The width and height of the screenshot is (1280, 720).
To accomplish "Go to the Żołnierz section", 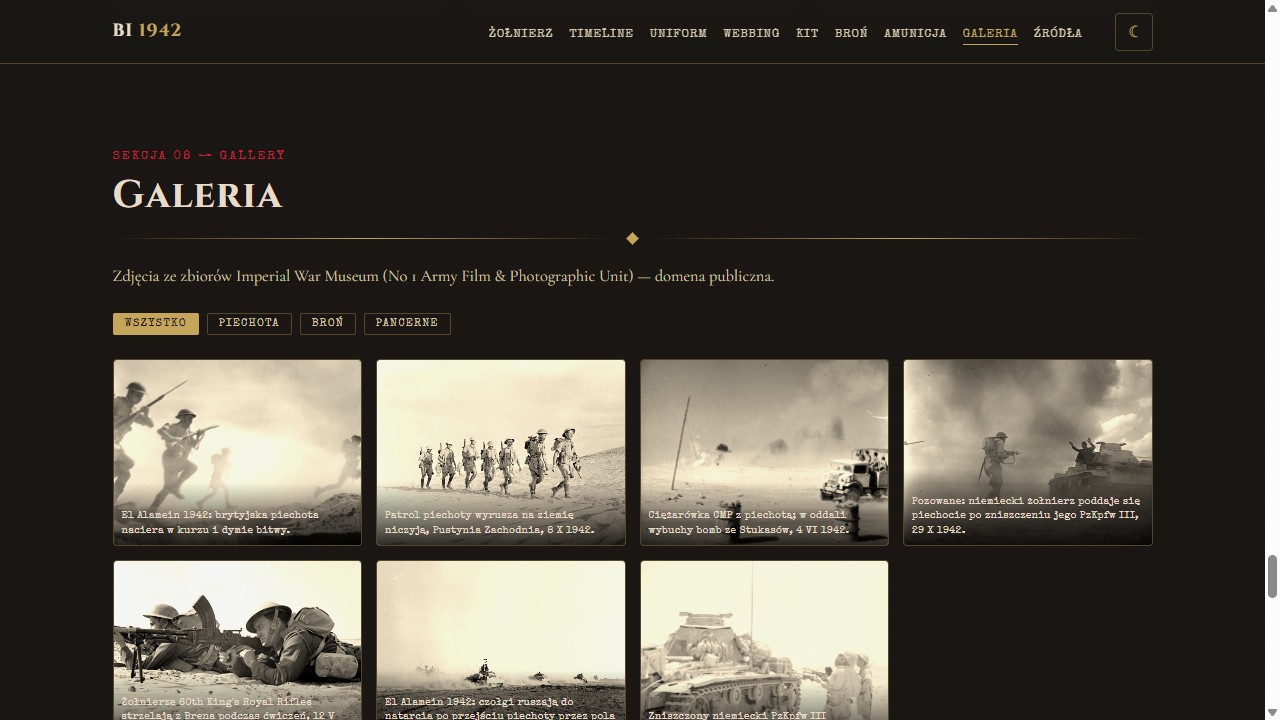I will click(x=520, y=33).
